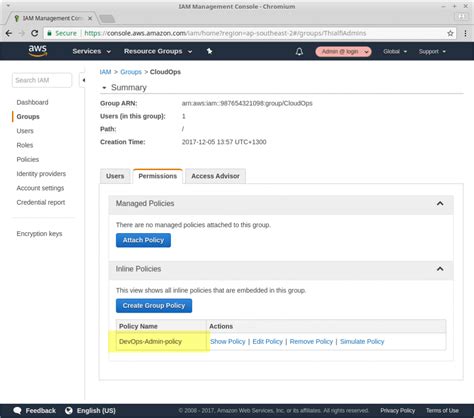Collapse the IAM sidebar arrow
This screenshot has height=418, width=474.
click(x=83, y=80)
